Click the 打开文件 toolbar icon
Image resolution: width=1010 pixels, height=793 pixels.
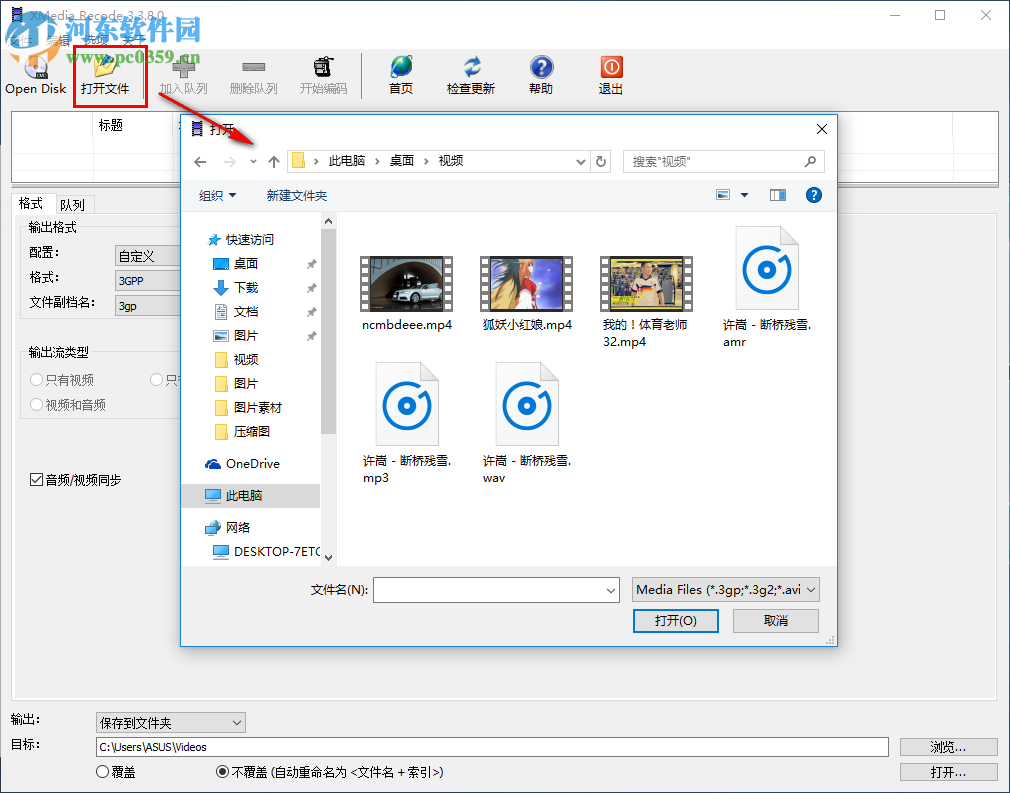(109, 75)
